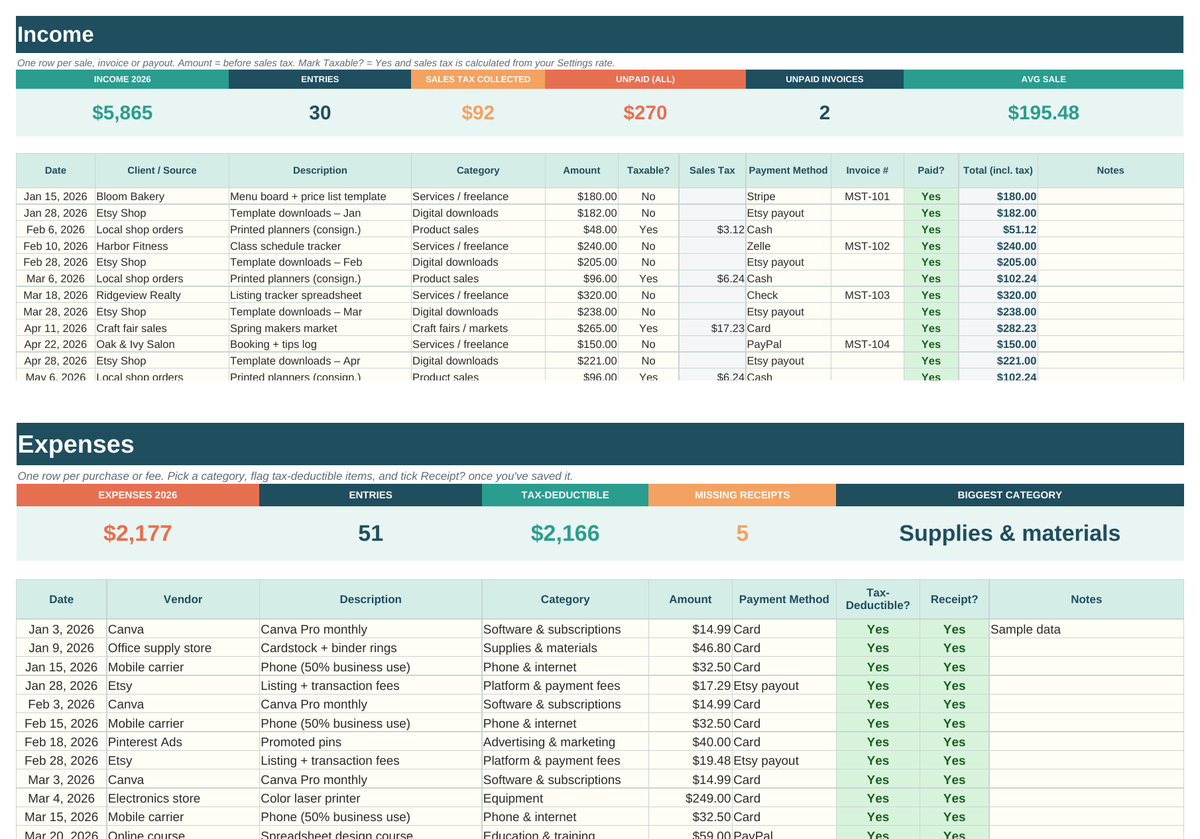The width and height of the screenshot is (1200, 839).
Task: Click the TAX-DEDUCTIBLE card label
Action: click(x=565, y=495)
